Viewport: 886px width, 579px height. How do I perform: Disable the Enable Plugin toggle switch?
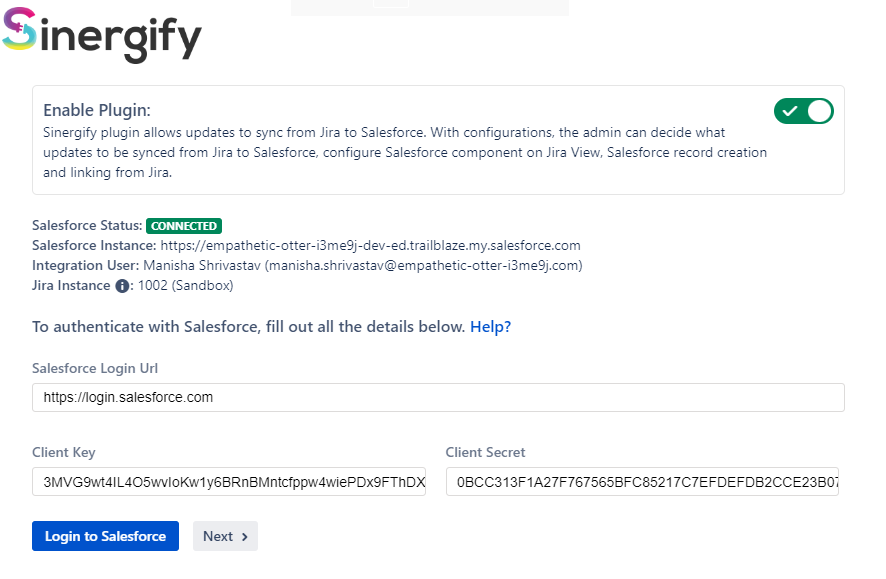[x=804, y=111]
